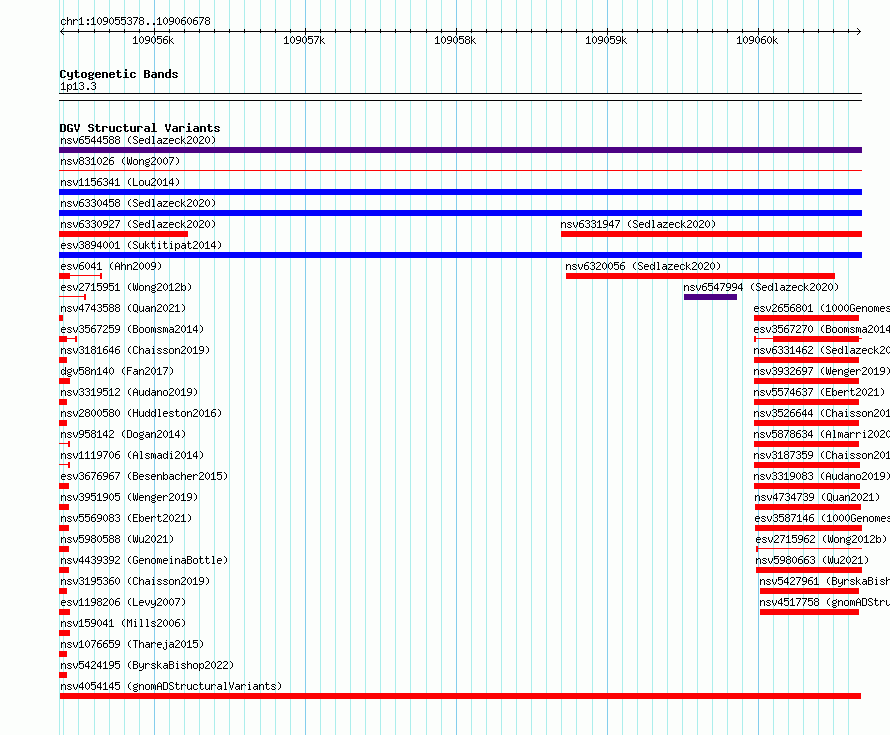The height and width of the screenshot is (735, 890).
Task: Open the esv3676967 (Besenbacher2015) label
Action: [144, 476]
